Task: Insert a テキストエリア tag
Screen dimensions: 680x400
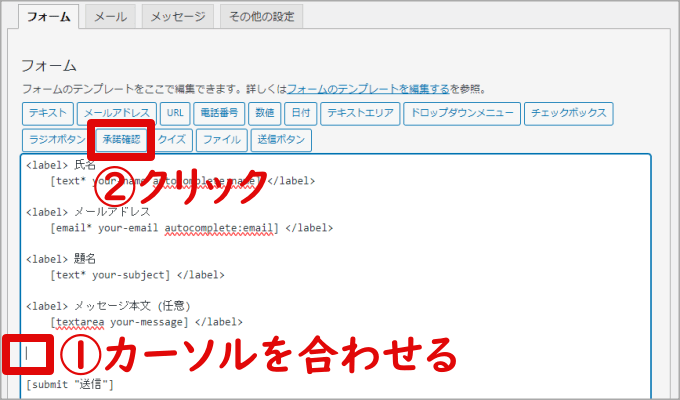Action: [x=360, y=114]
